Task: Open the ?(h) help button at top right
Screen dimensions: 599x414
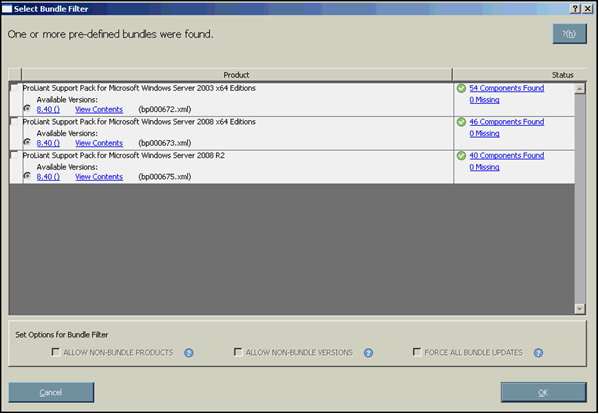Action: 569,34
